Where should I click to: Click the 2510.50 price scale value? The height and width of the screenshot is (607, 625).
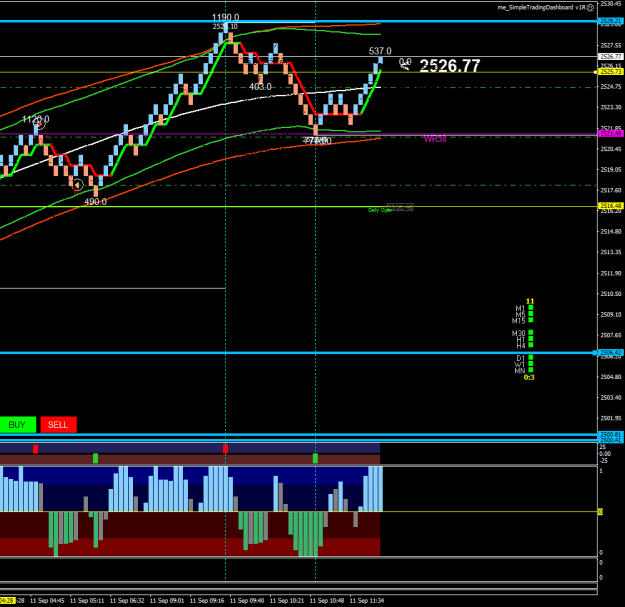click(611, 294)
